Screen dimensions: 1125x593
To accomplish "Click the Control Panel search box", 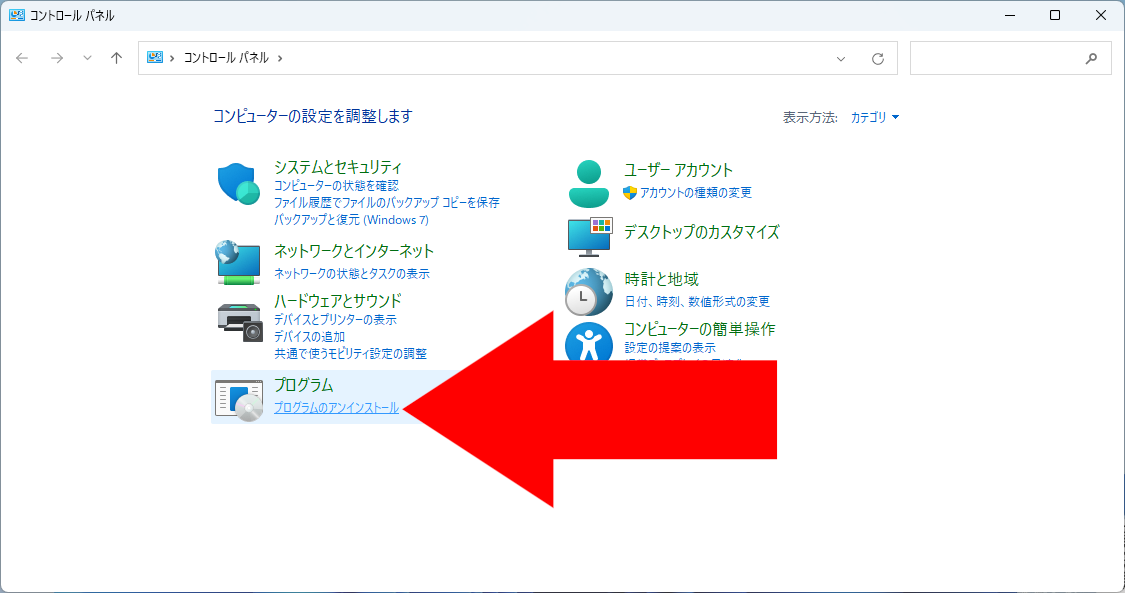I will [x=995, y=58].
